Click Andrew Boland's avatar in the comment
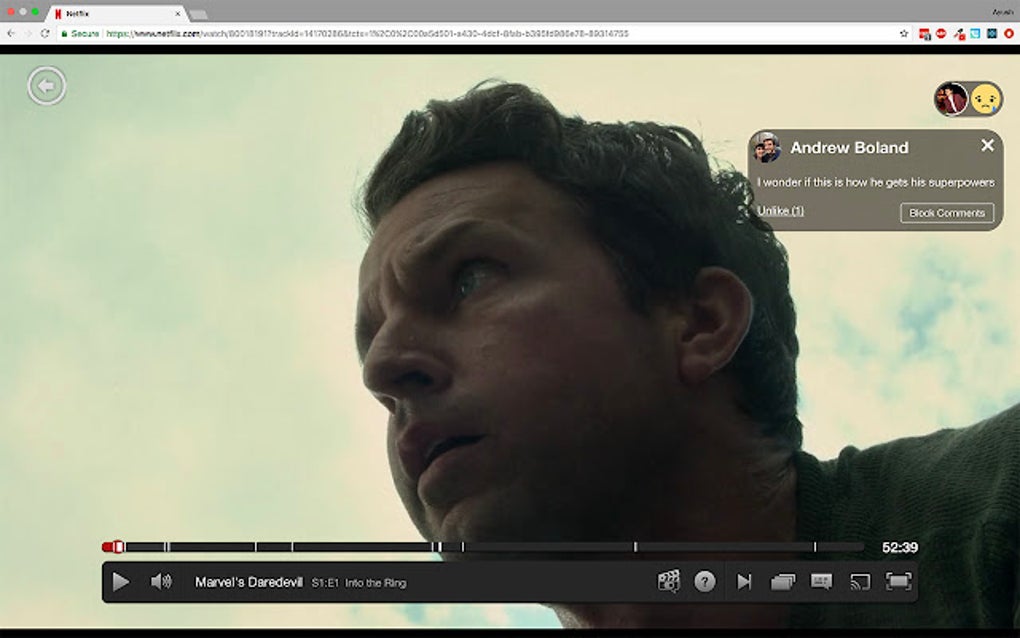The height and width of the screenshot is (638, 1020). [x=767, y=148]
